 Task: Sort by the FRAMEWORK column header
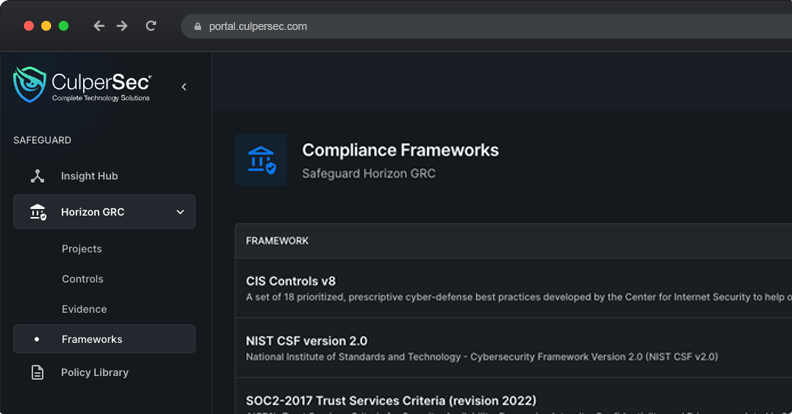pyautogui.click(x=277, y=241)
